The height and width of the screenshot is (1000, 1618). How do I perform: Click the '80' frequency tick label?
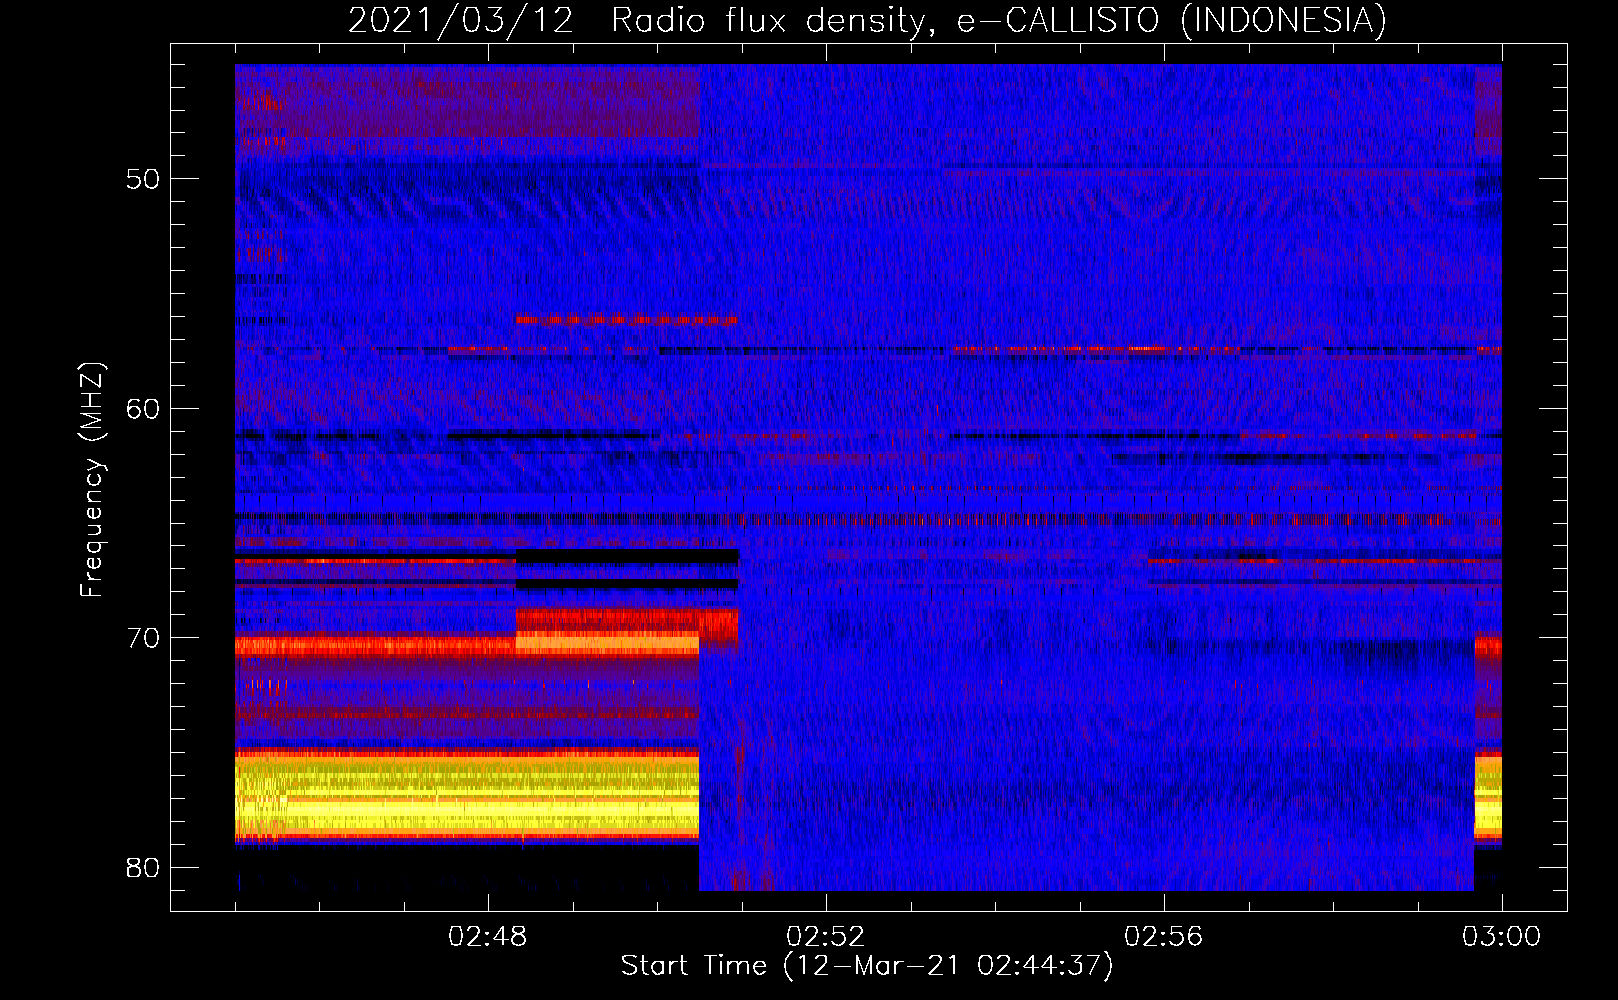click(x=143, y=867)
